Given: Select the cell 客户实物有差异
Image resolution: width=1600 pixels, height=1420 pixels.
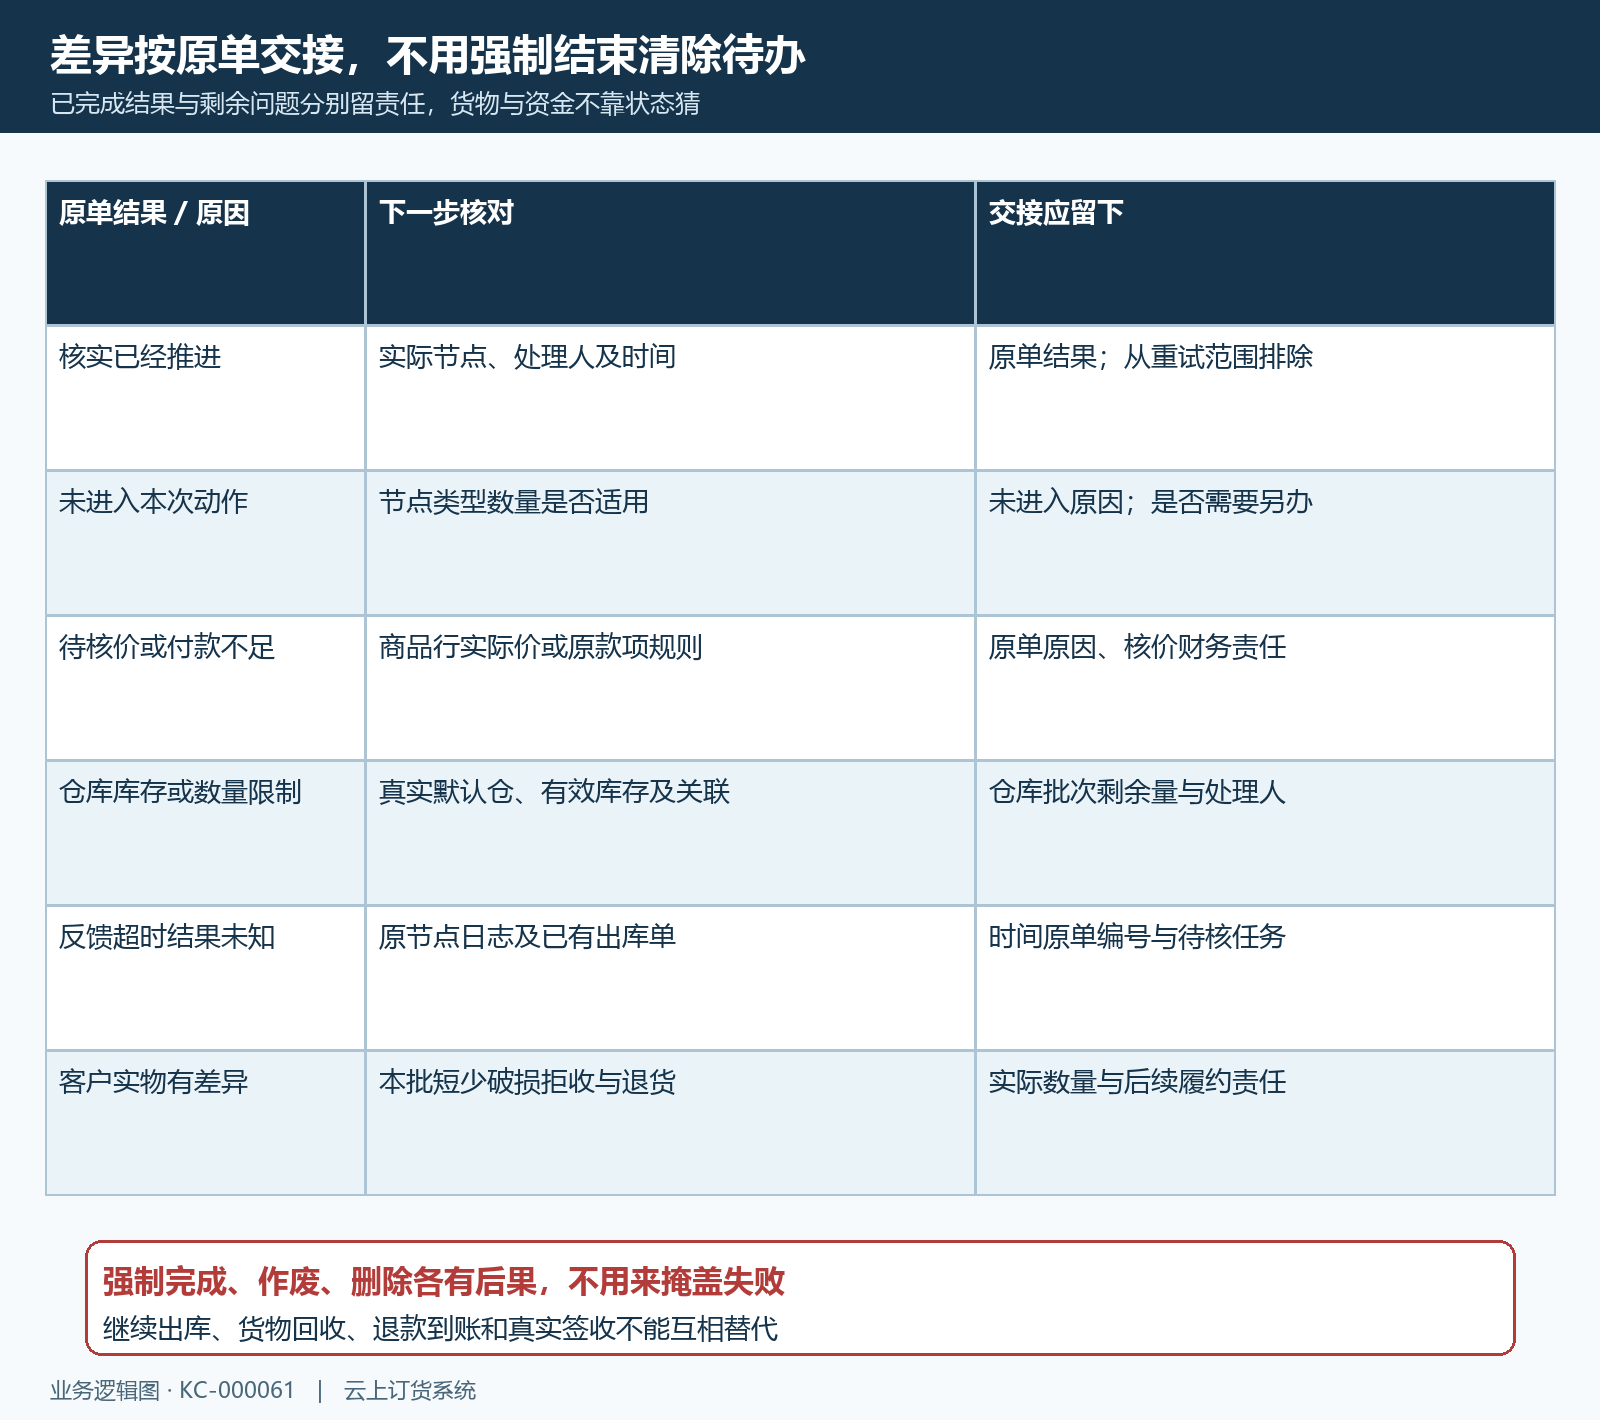Looking at the screenshot, I should point(206,1123).
